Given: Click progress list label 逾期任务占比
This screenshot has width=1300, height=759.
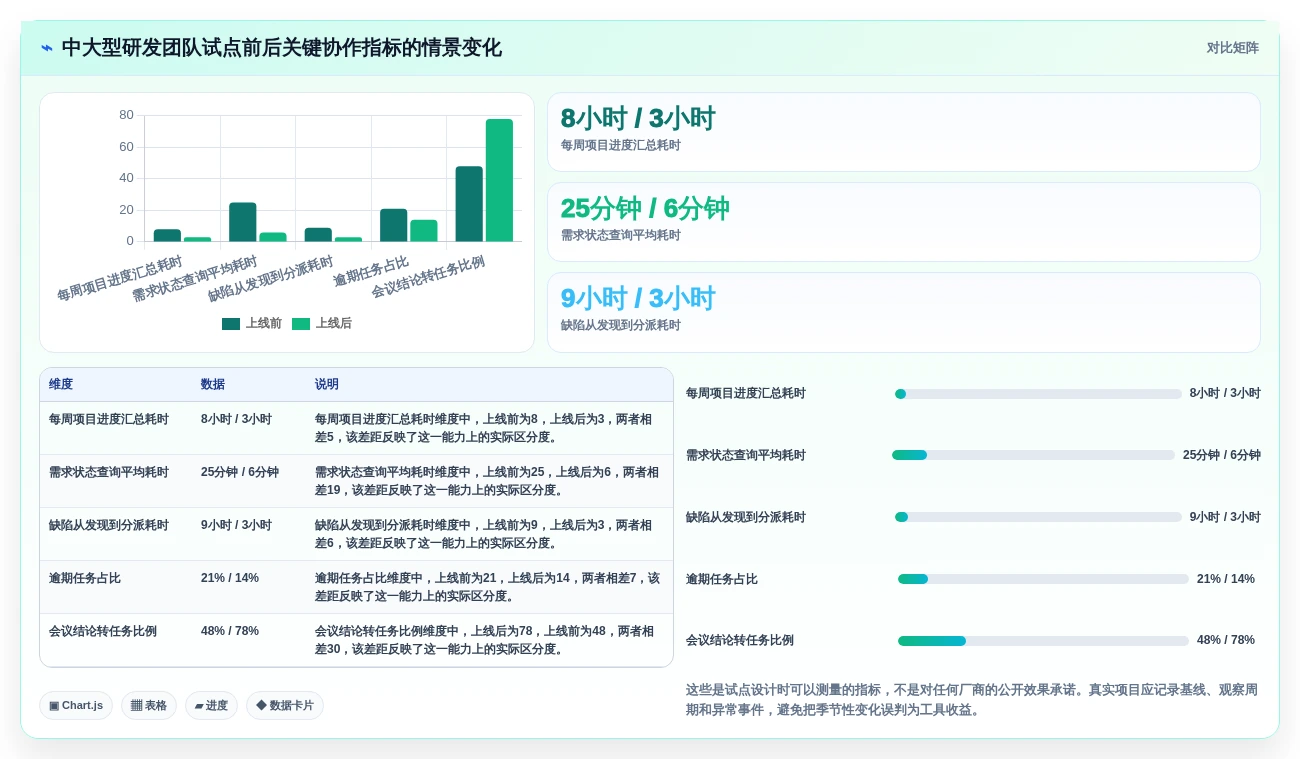Looking at the screenshot, I should click(722, 579).
